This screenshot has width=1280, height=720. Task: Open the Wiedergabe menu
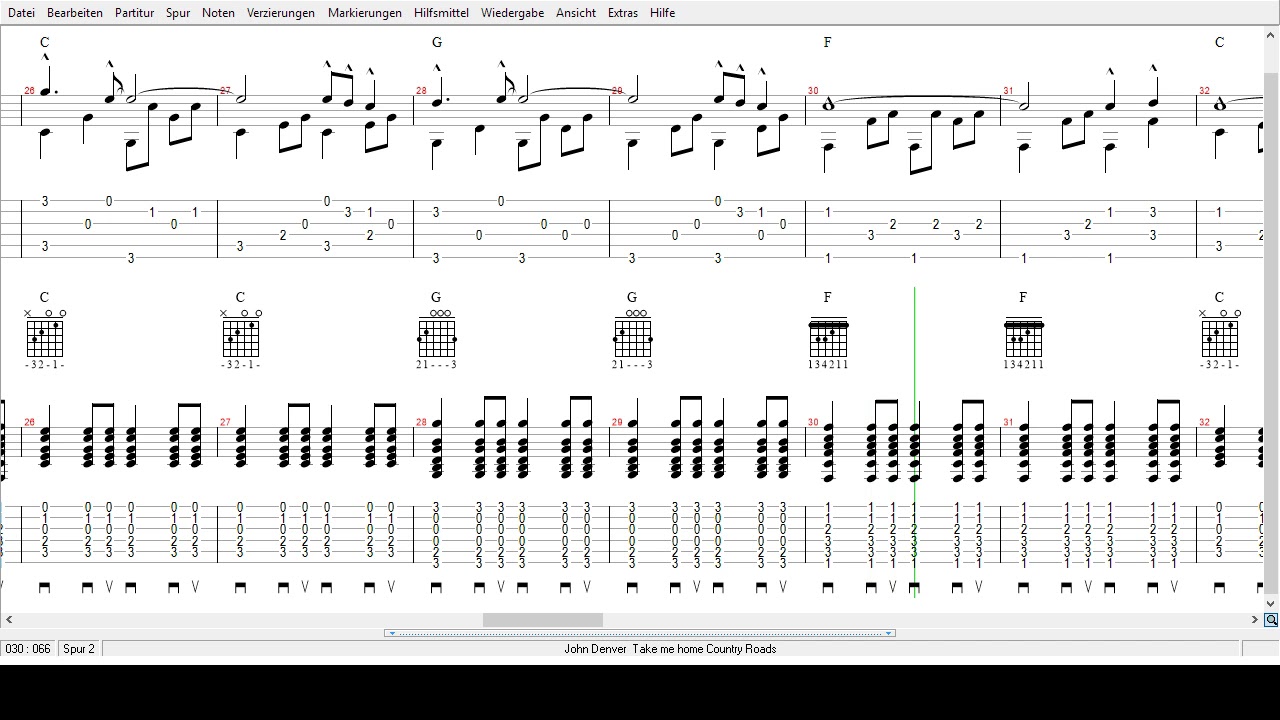click(512, 13)
